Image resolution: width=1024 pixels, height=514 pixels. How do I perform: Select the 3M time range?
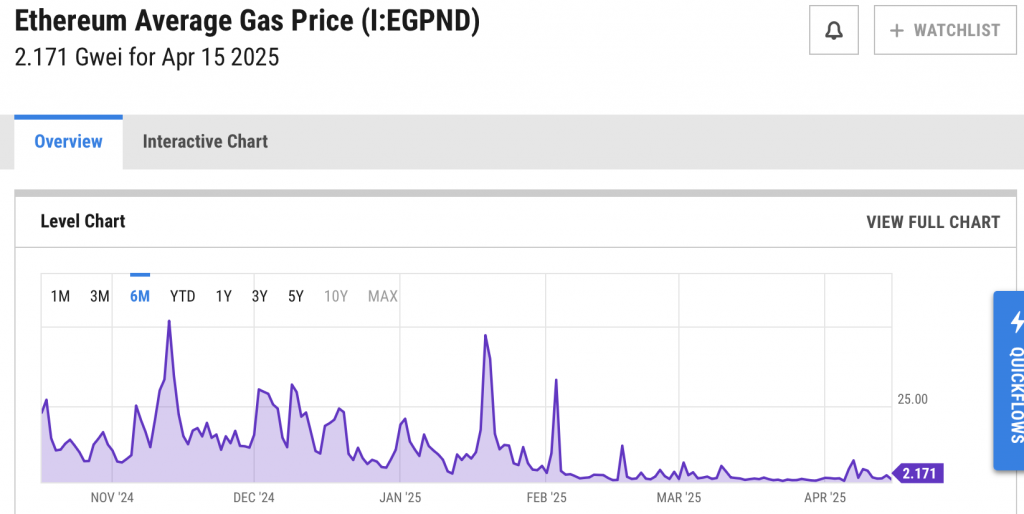point(100,296)
